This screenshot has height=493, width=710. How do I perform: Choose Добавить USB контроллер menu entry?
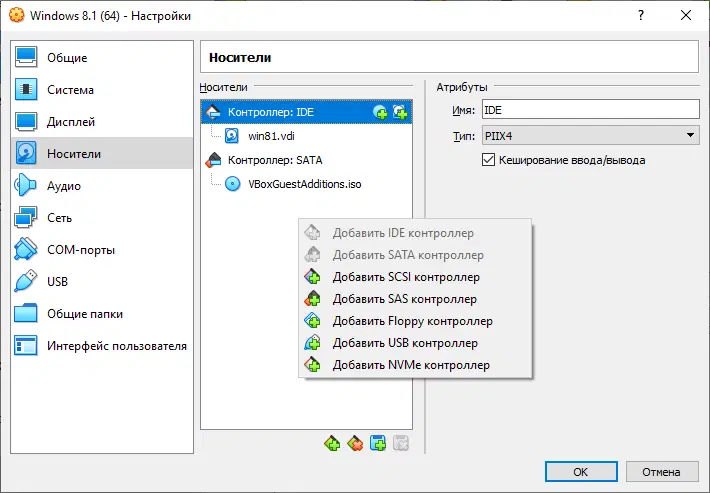point(407,343)
